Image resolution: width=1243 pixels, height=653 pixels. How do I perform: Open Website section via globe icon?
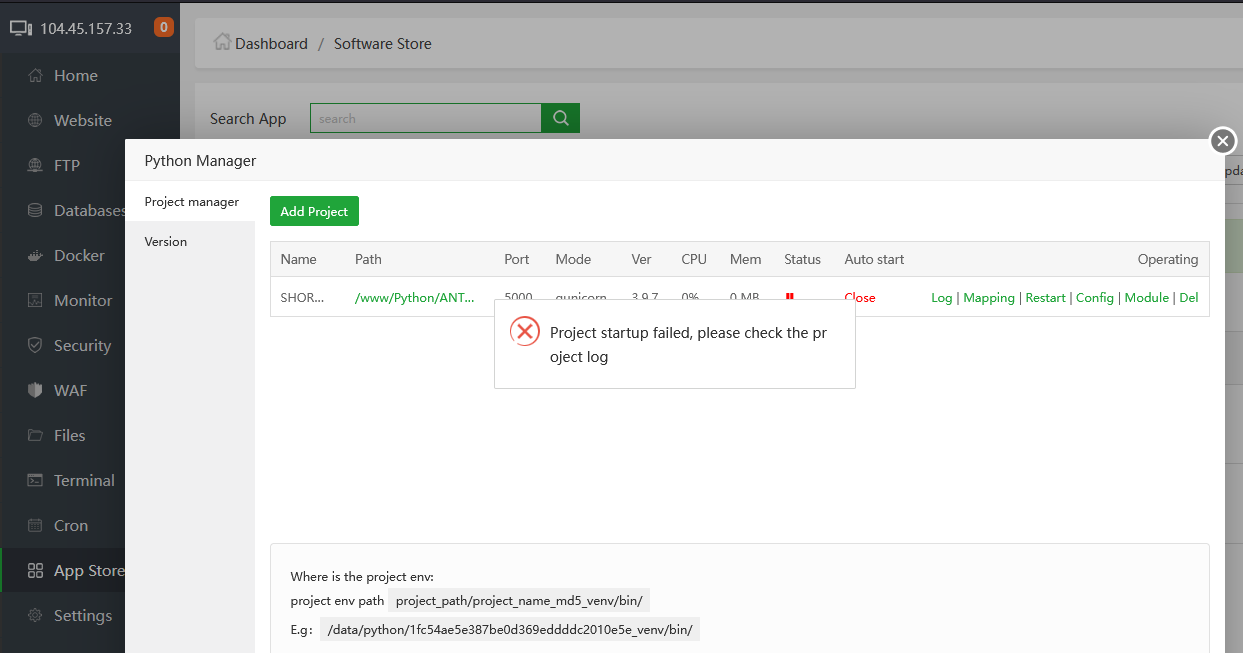tap(36, 121)
